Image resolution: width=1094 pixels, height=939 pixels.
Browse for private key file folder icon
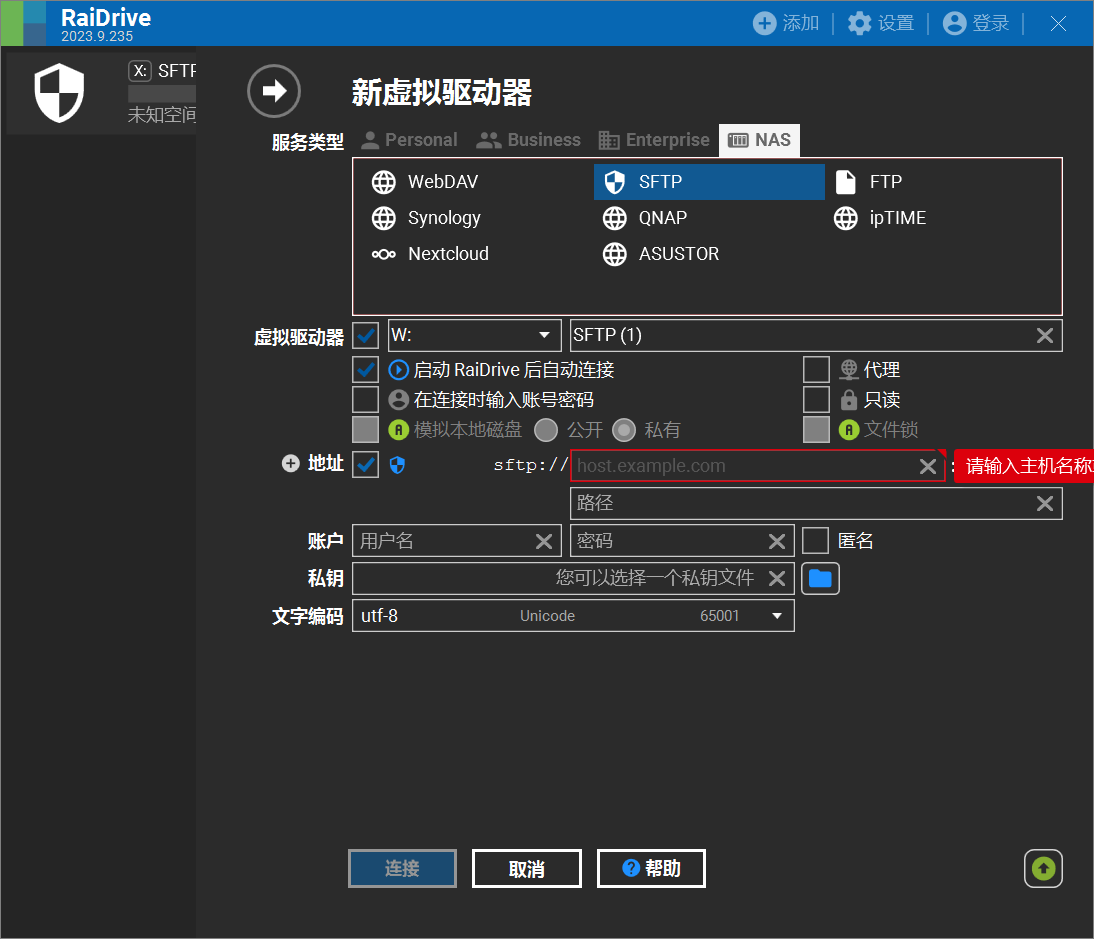(820, 578)
